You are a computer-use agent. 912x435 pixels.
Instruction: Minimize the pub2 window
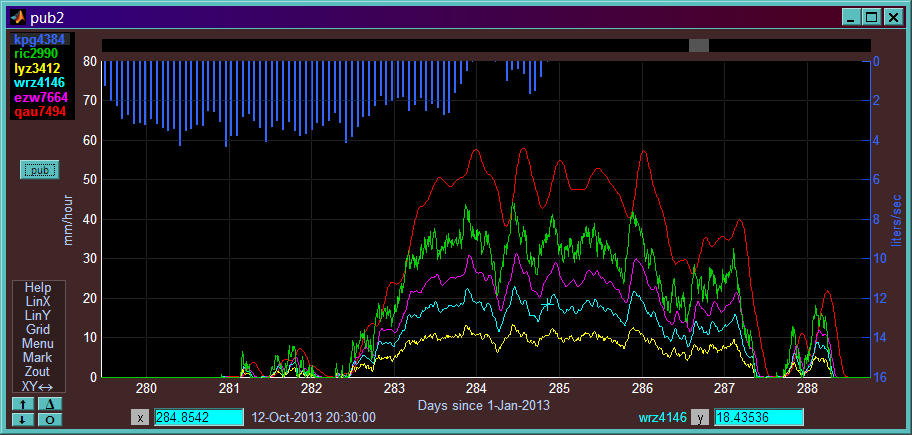coord(850,18)
